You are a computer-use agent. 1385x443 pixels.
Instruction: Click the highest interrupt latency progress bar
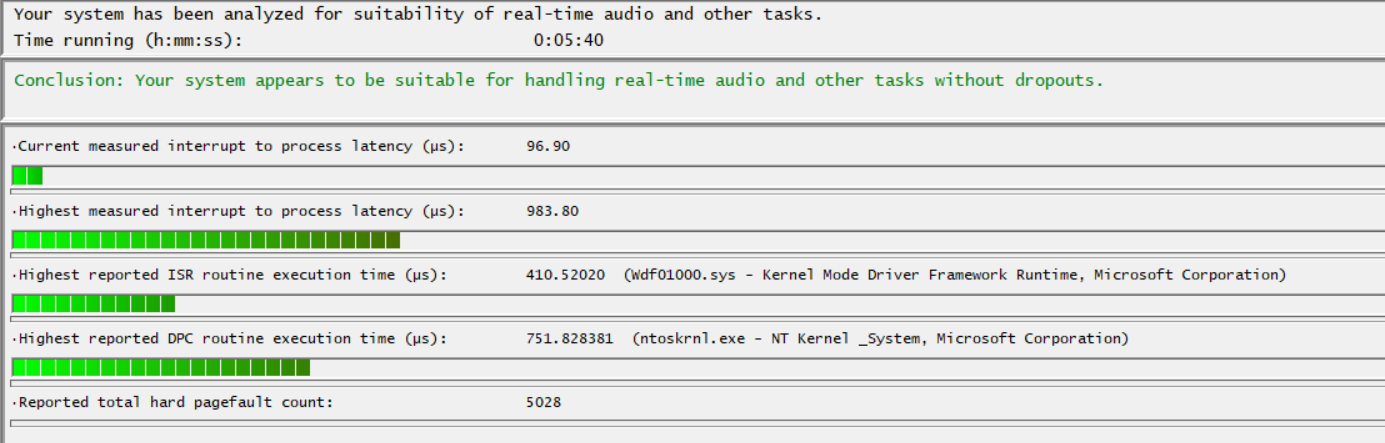[697, 240]
